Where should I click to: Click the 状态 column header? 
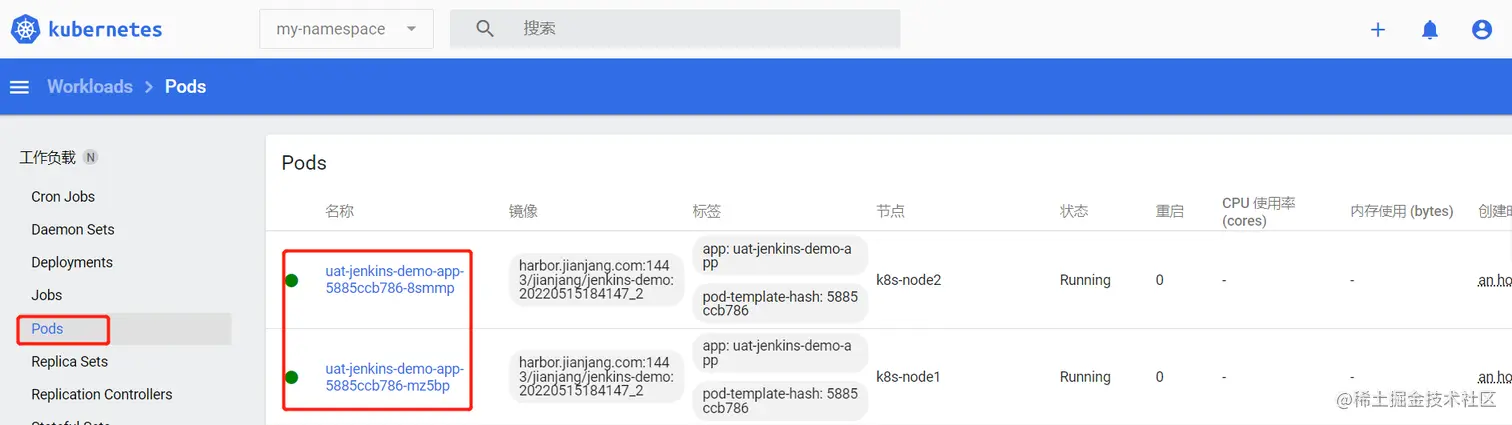pyautogui.click(x=1074, y=211)
